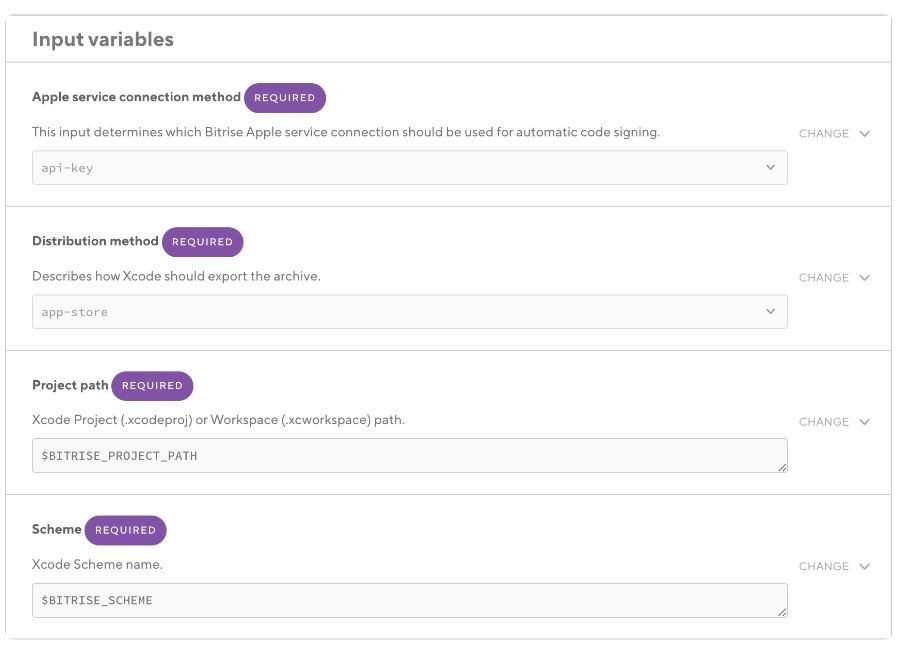Click the chevron beside Scheme CHANGE
Image resolution: width=902 pixels, height=652 pixels.
(x=865, y=566)
